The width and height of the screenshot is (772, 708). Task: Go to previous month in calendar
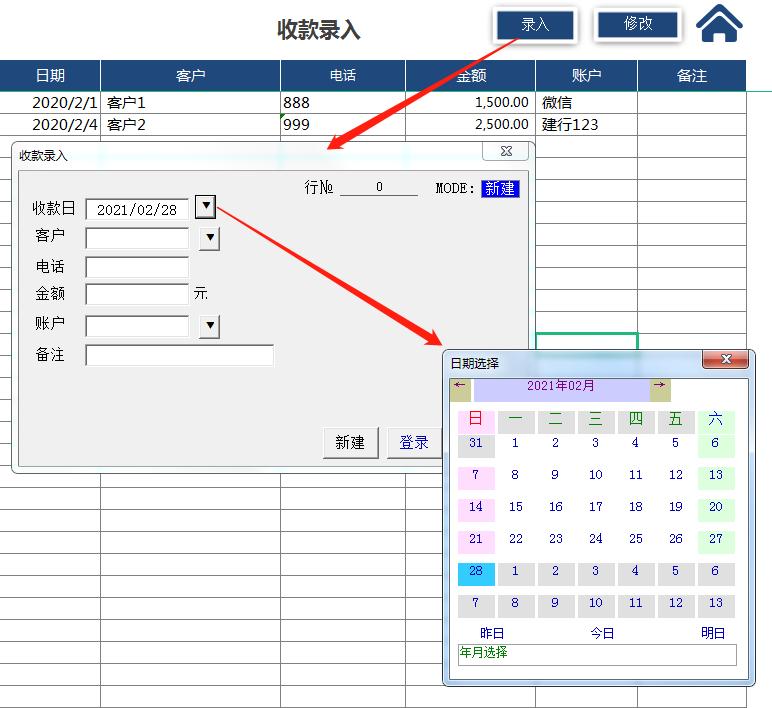(x=460, y=389)
